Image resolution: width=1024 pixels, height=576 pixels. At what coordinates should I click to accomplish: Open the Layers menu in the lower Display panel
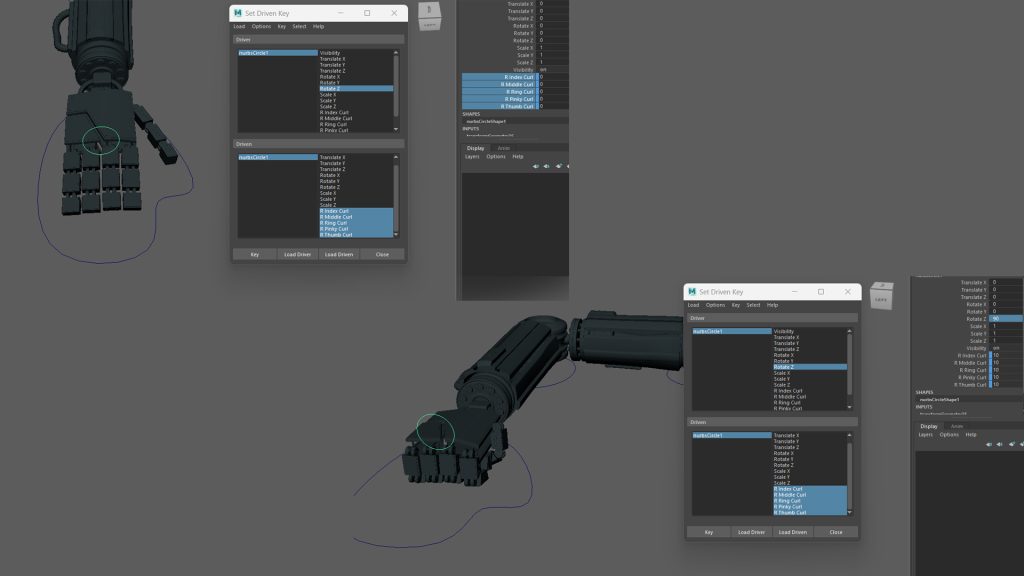click(925, 435)
